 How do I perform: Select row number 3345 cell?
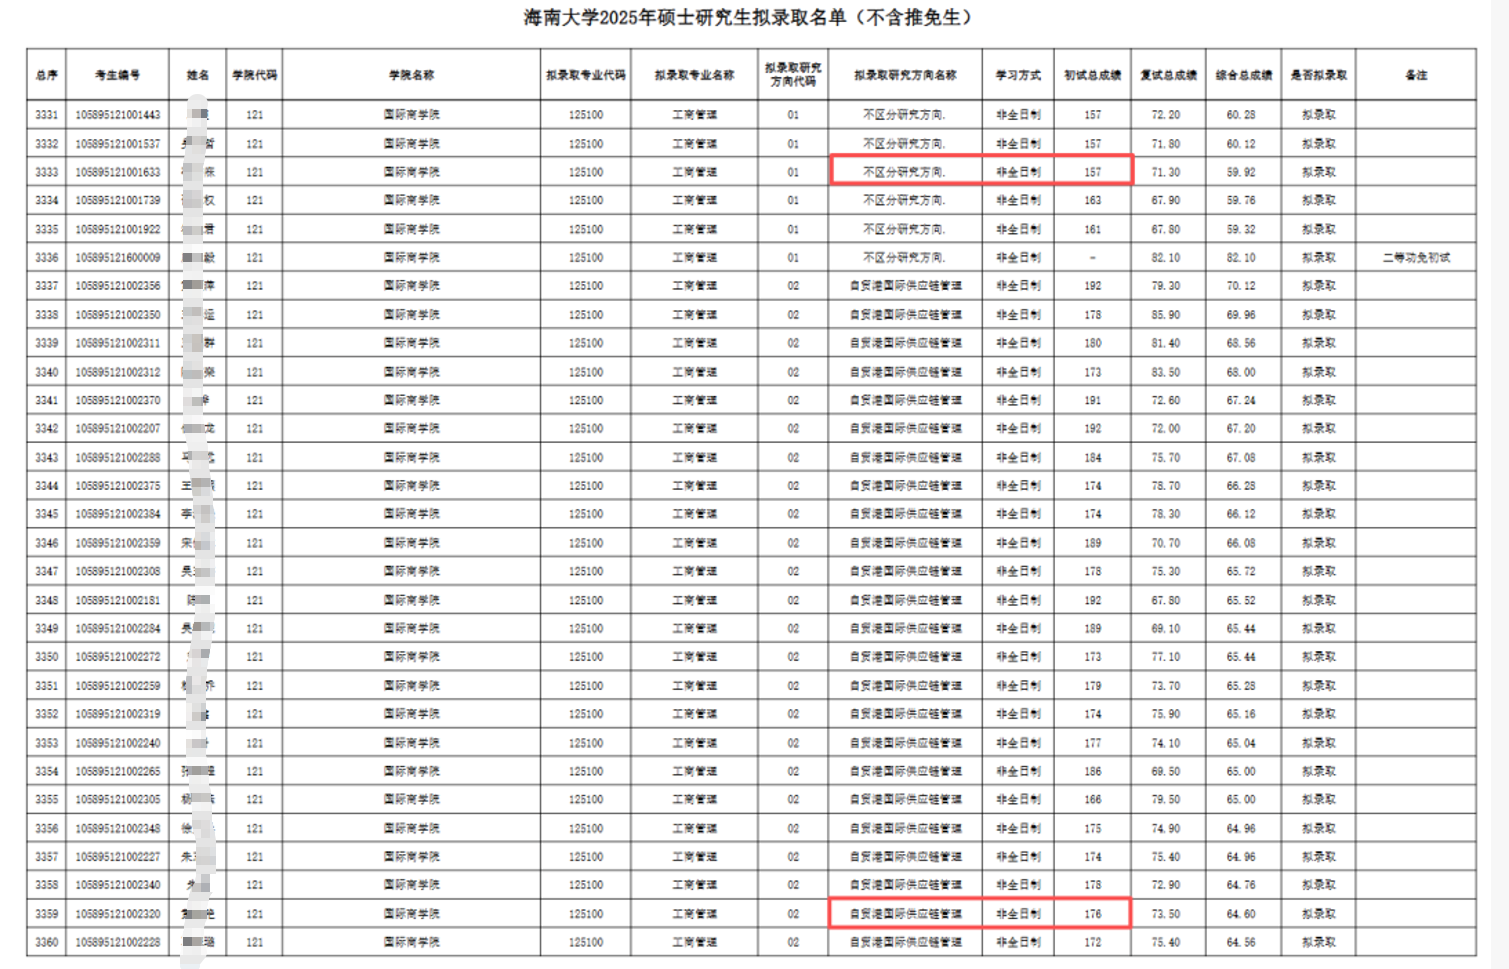point(46,514)
